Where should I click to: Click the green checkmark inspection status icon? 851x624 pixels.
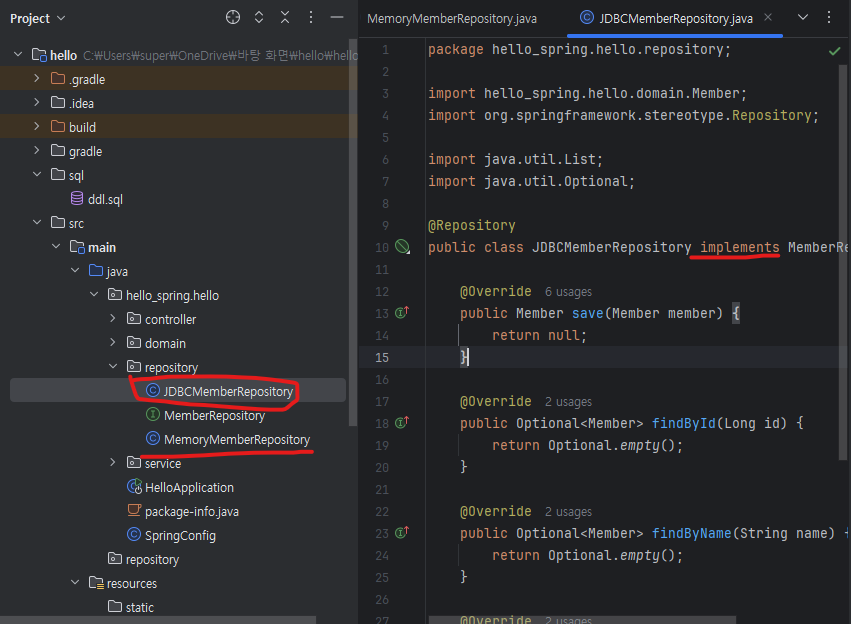(834, 50)
